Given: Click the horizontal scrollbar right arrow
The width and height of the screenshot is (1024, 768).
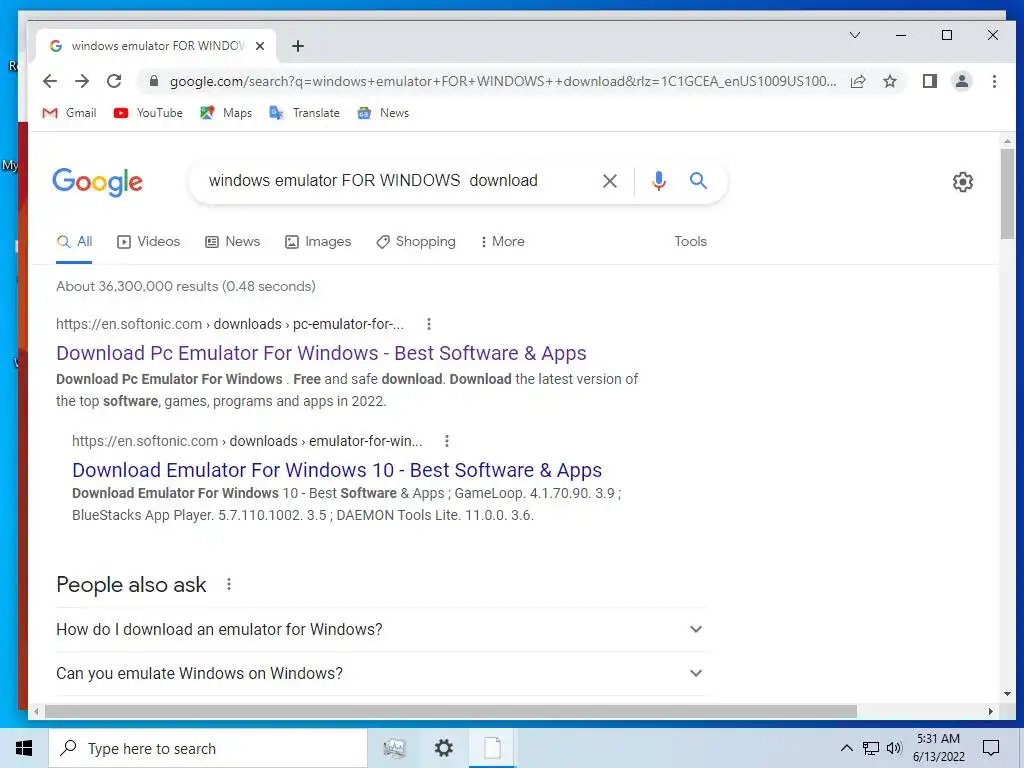Looking at the screenshot, I should (991, 711).
